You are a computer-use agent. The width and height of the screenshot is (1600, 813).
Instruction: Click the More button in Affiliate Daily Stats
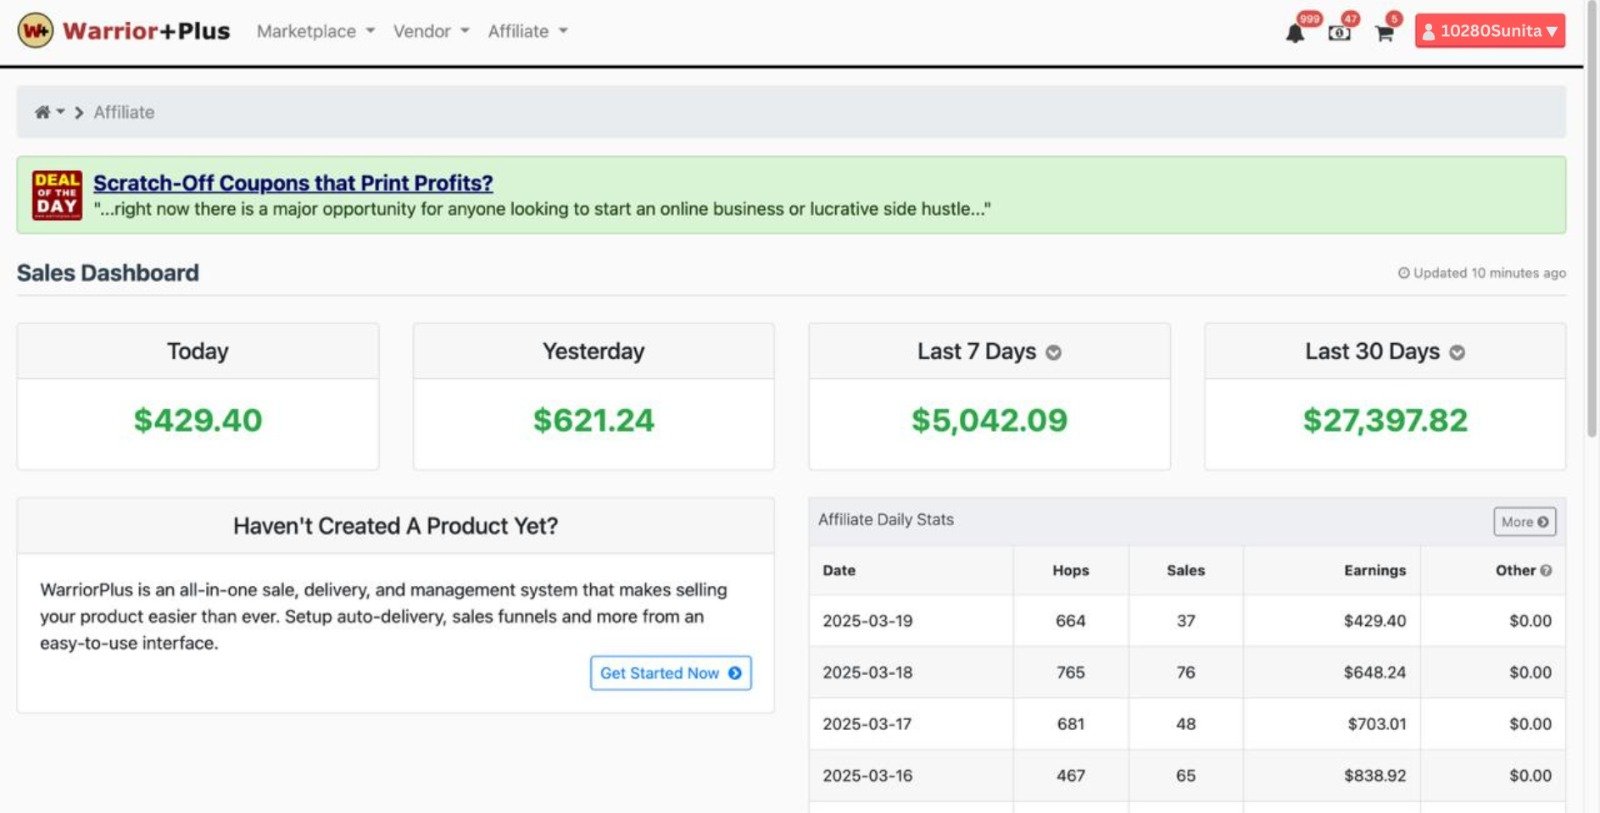click(x=1524, y=521)
